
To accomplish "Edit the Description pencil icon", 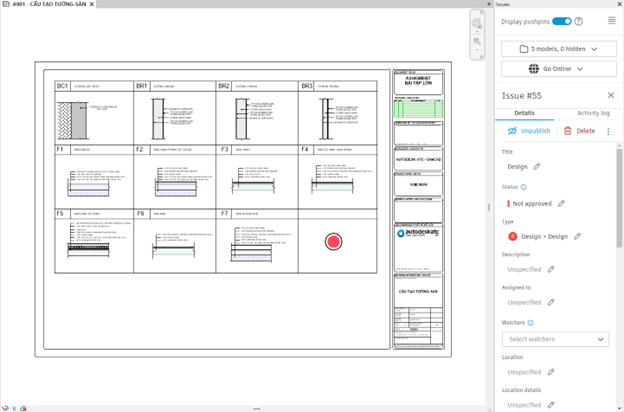I will click(x=551, y=269).
